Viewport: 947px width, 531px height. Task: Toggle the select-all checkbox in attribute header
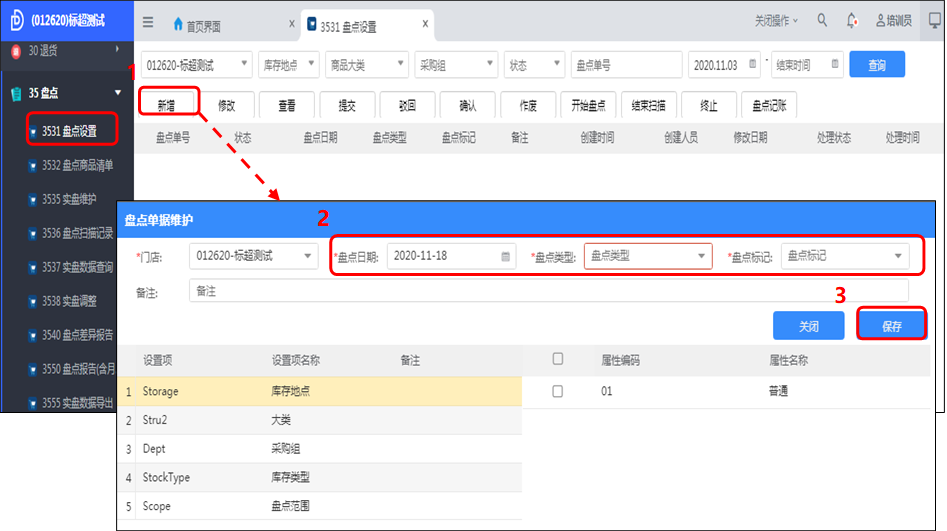(x=558, y=359)
